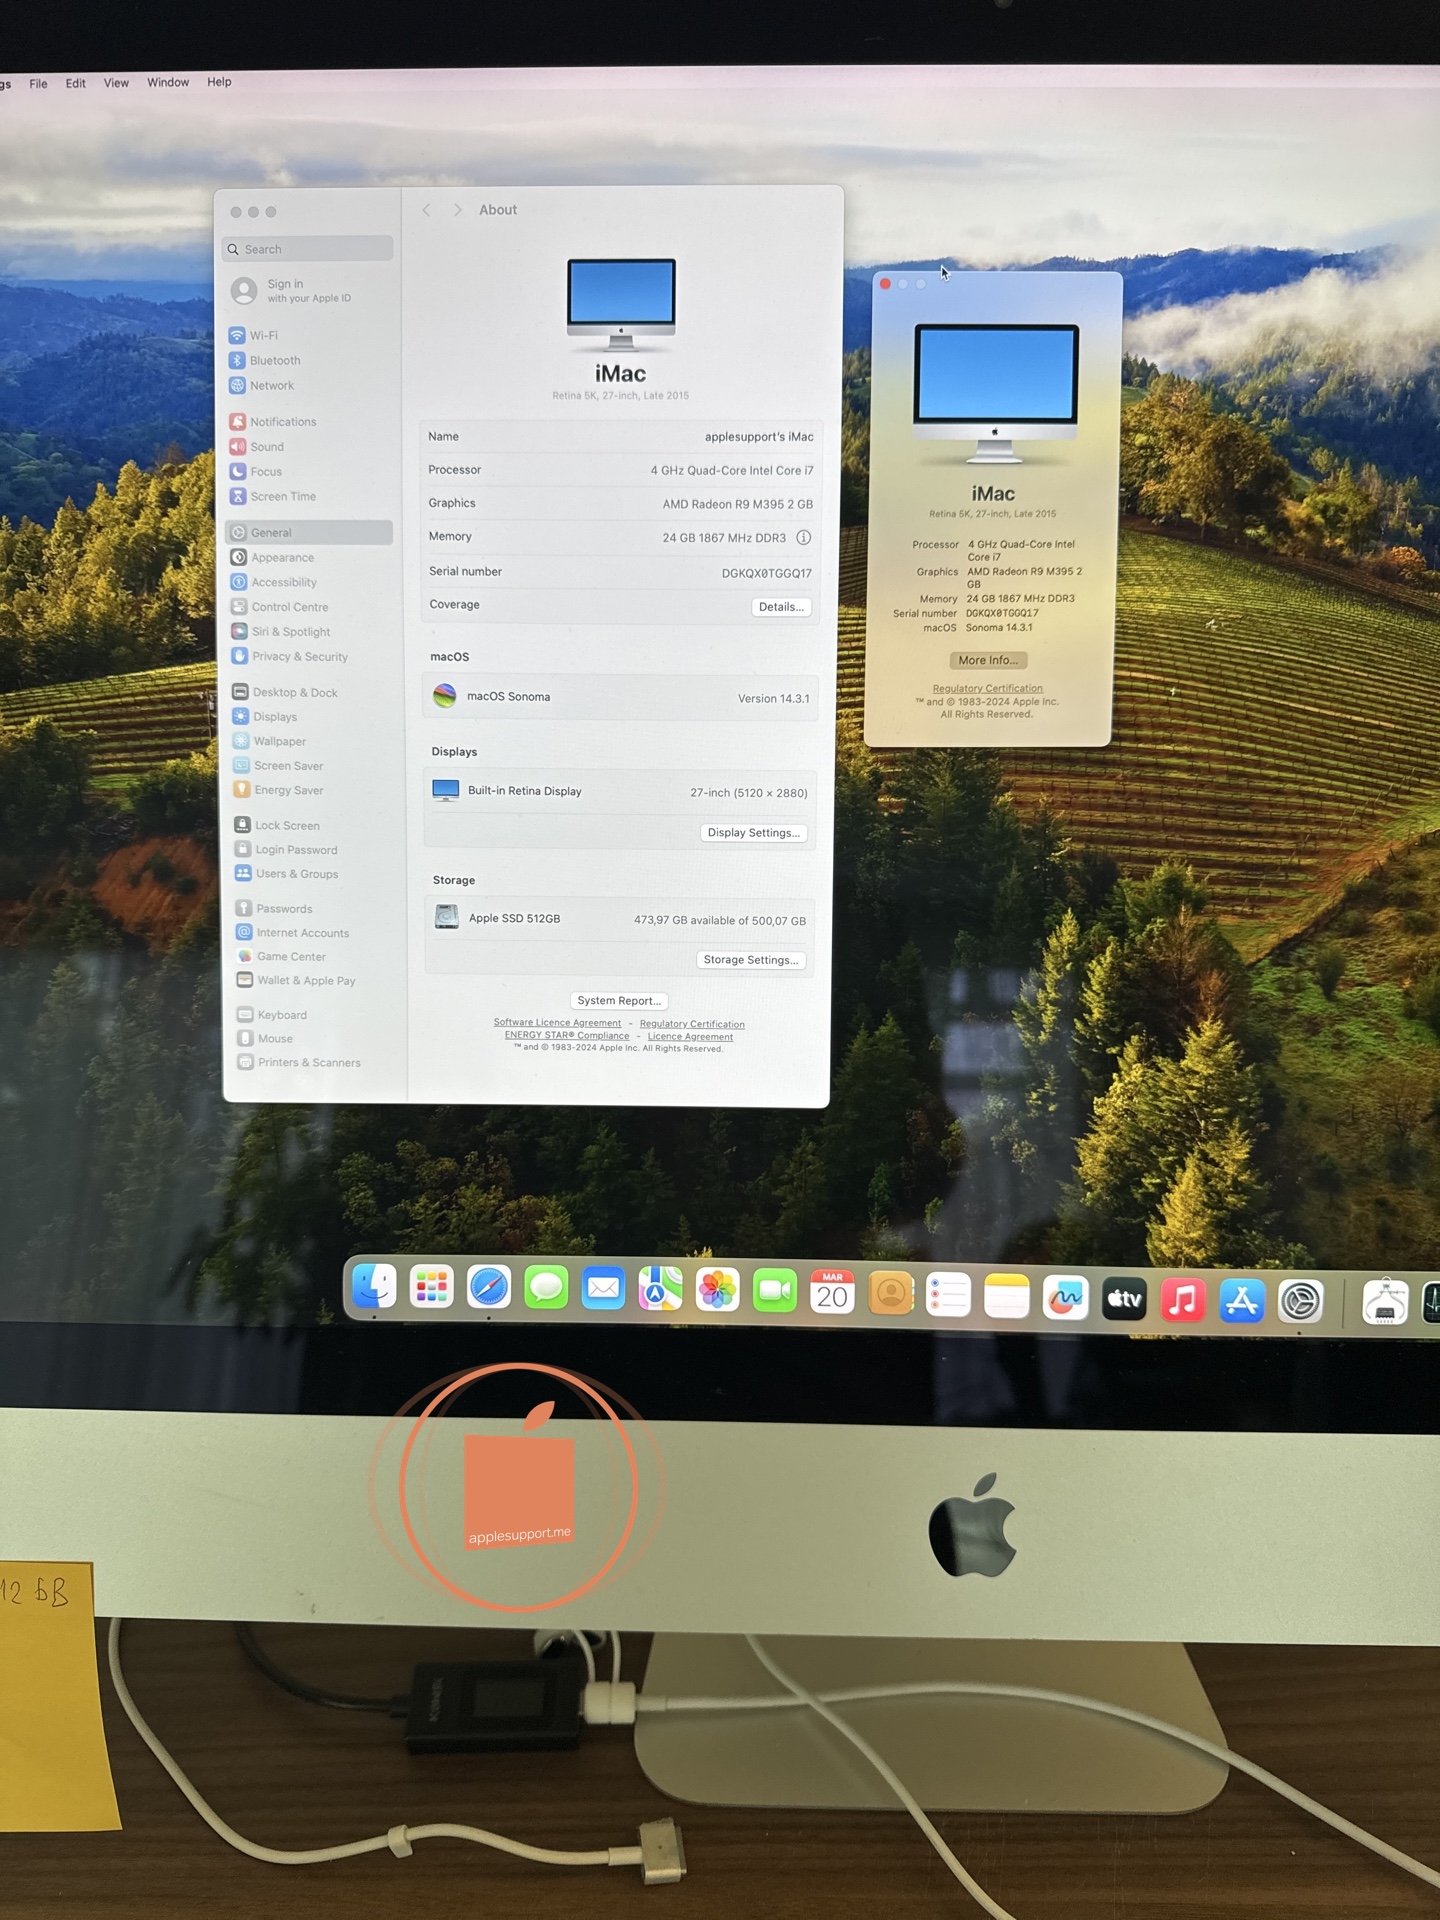Viewport: 1440px width, 1920px height.
Task: Click More Info in About This Mac window
Action: pos(988,660)
